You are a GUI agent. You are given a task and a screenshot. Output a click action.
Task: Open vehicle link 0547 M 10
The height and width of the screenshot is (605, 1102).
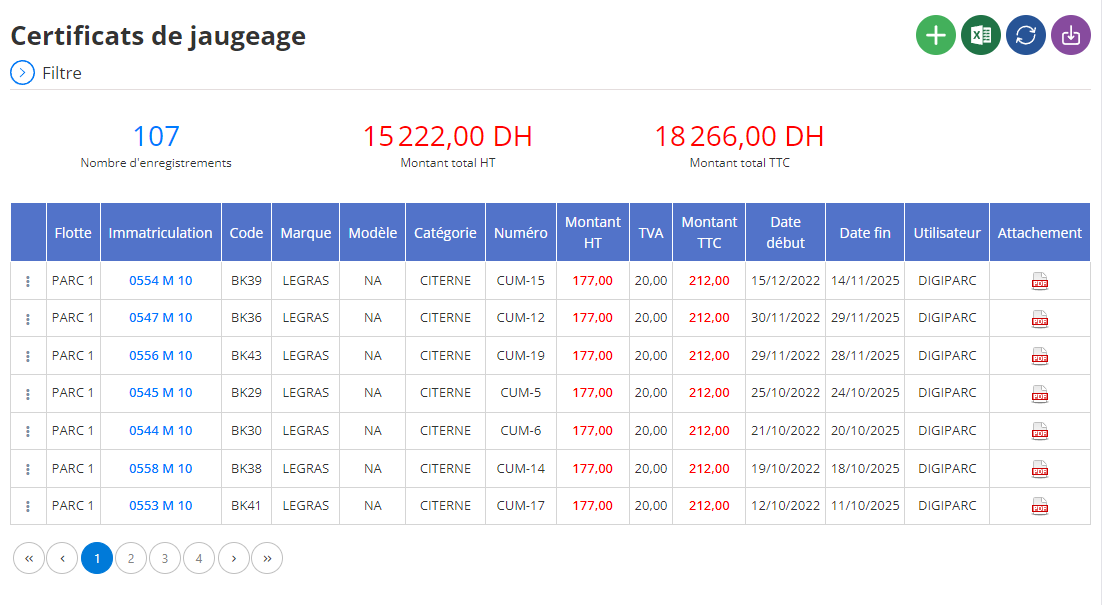pos(160,318)
